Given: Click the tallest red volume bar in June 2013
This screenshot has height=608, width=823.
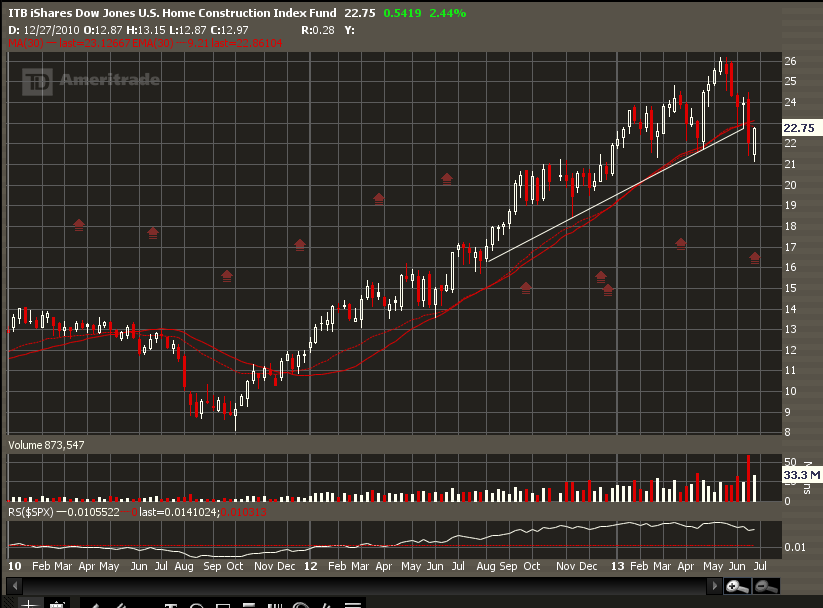Looking at the screenshot, I should pos(748,478).
